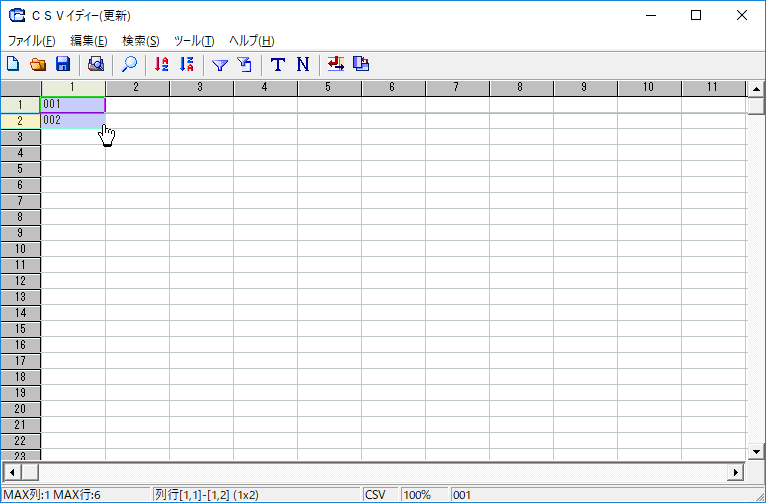Select row header 3
Viewport: 766px width, 503px height.
click(x=20, y=137)
